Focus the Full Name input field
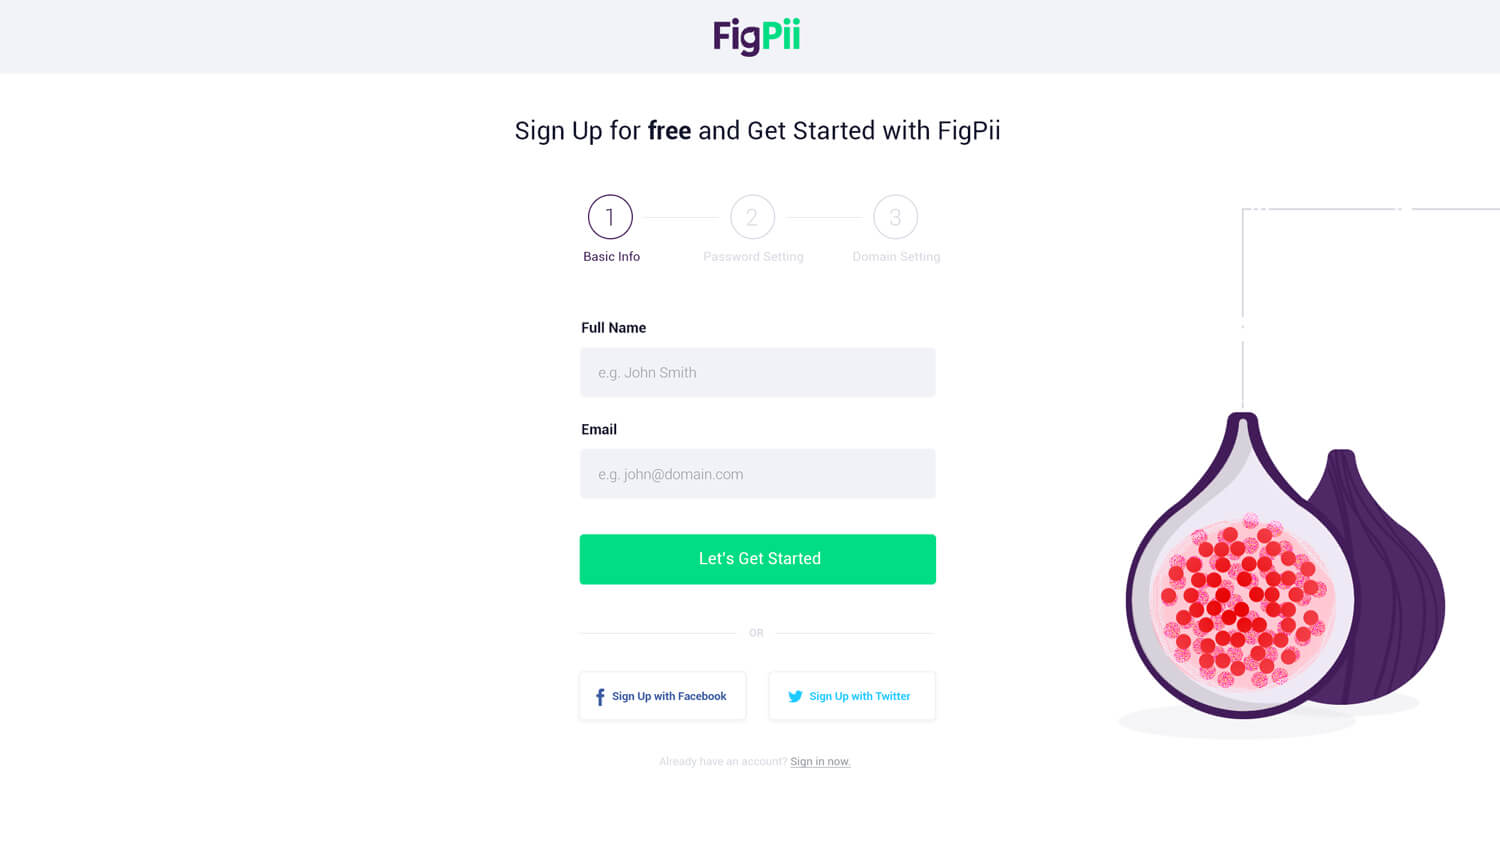This screenshot has width=1500, height=841. point(758,372)
